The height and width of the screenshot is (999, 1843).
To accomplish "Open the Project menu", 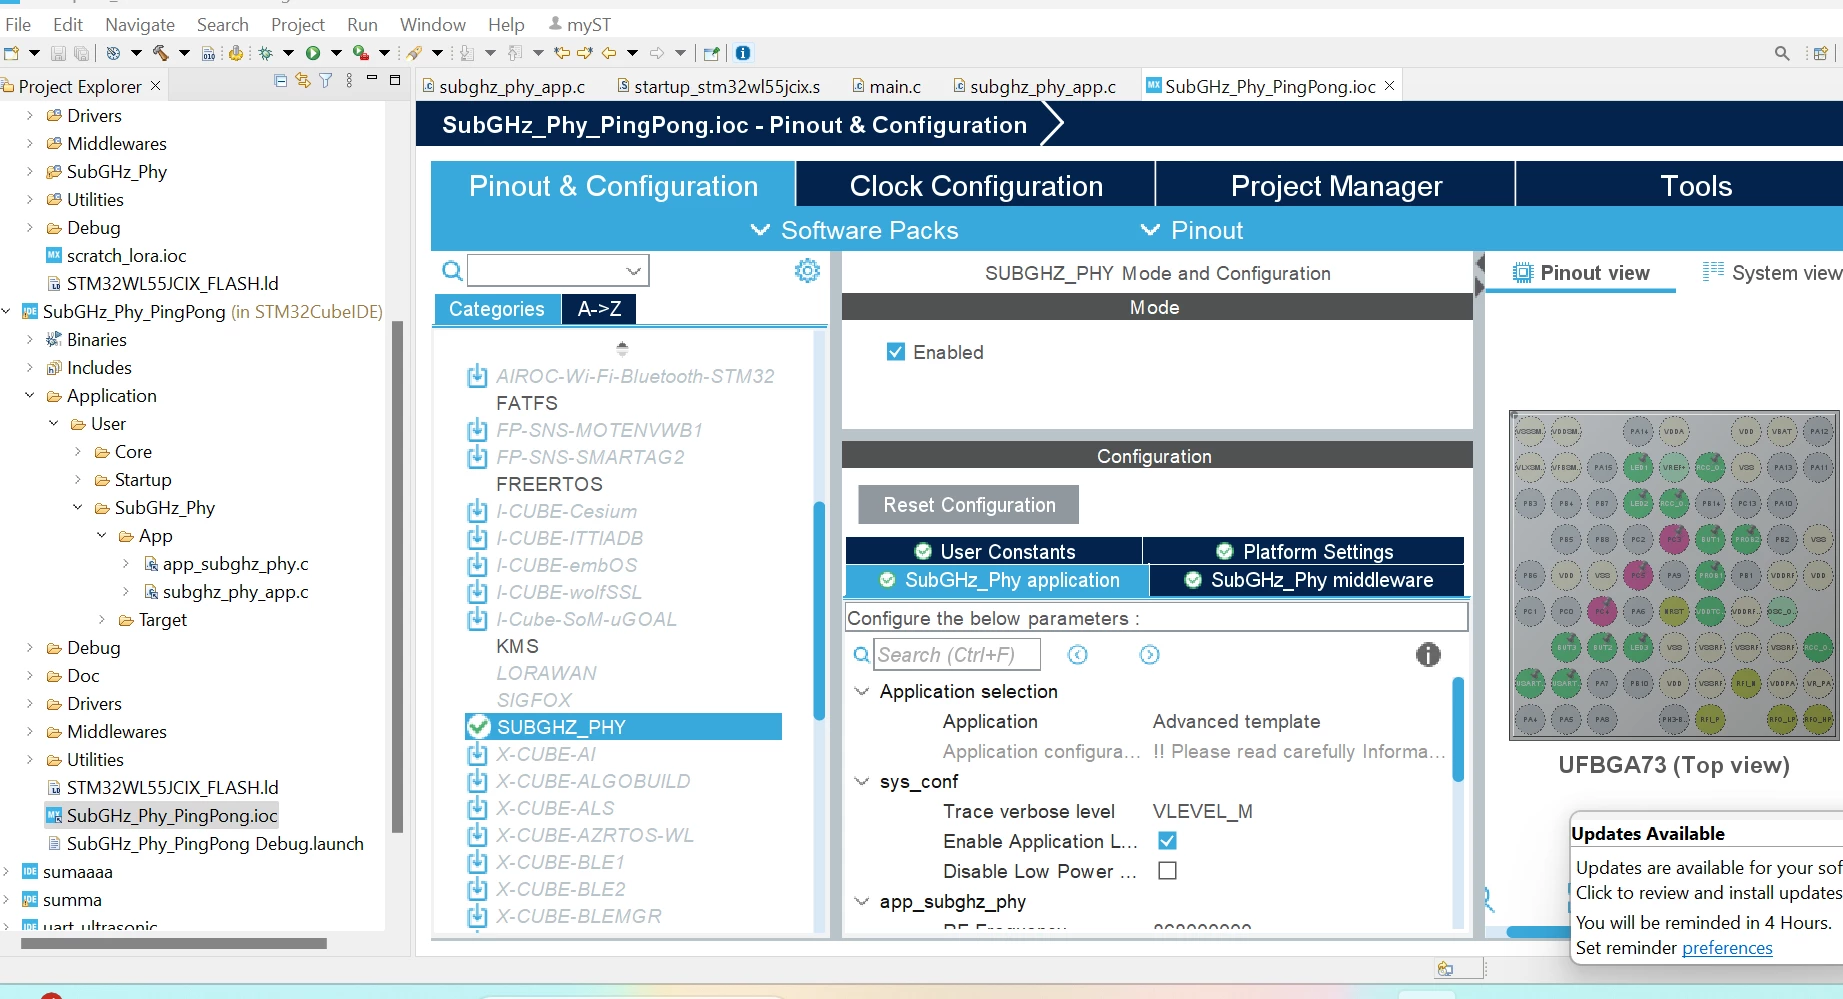I will click(298, 24).
